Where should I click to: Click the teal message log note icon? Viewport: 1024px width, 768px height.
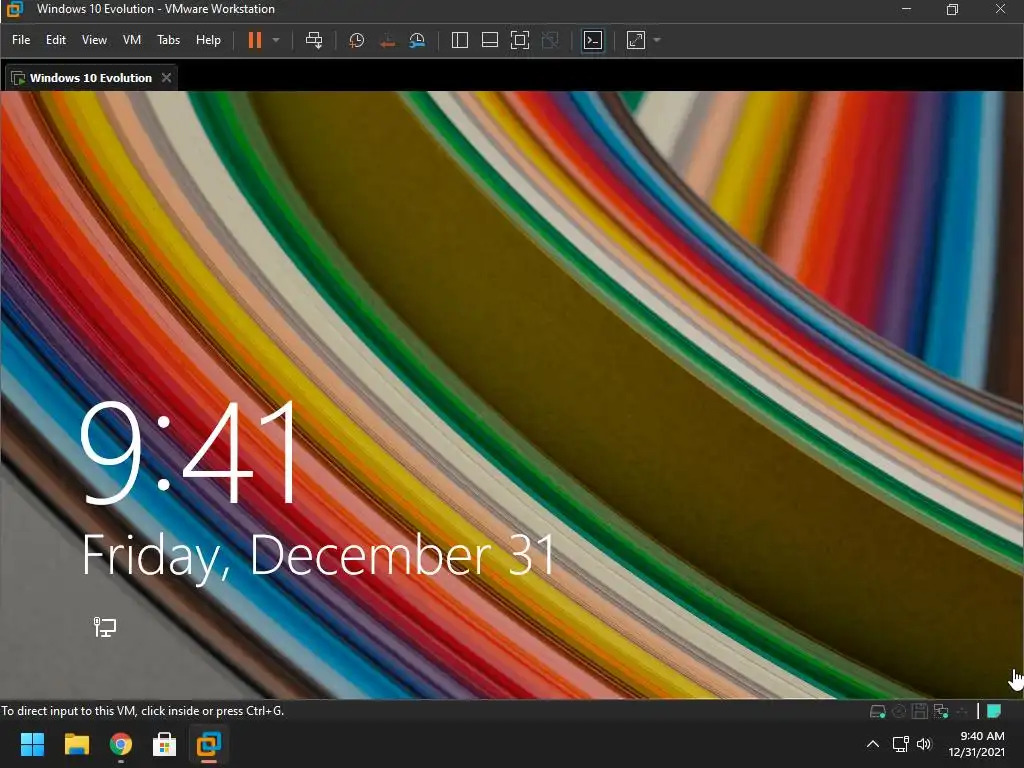point(994,711)
